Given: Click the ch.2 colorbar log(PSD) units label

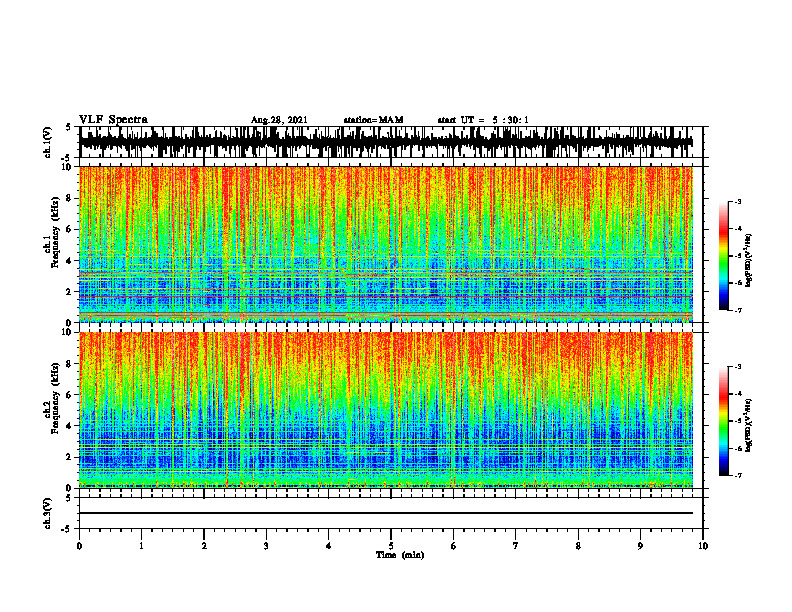Looking at the screenshot, I should pyautogui.click(x=749, y=426).
